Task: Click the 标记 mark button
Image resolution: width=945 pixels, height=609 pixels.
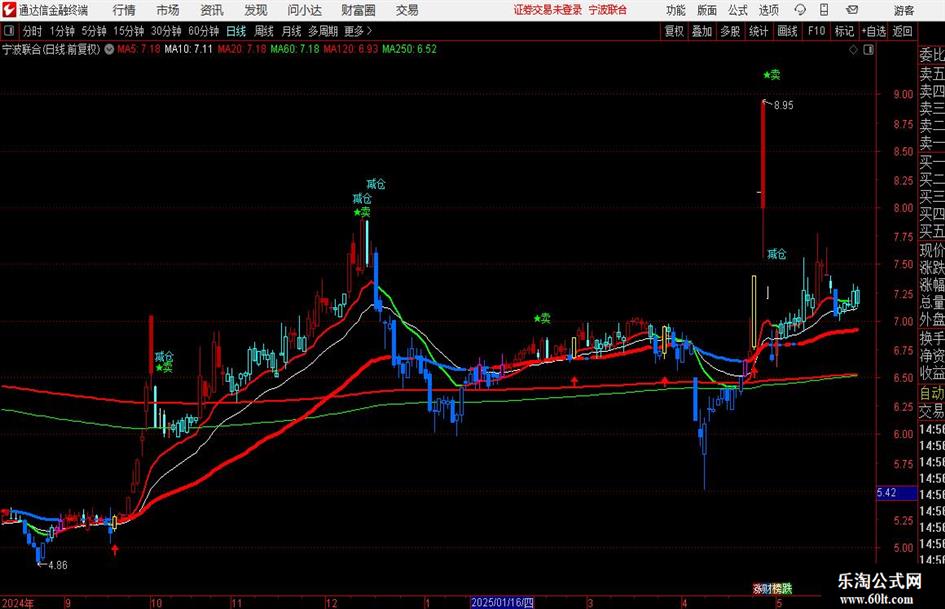Action: (x=844, y=31)
